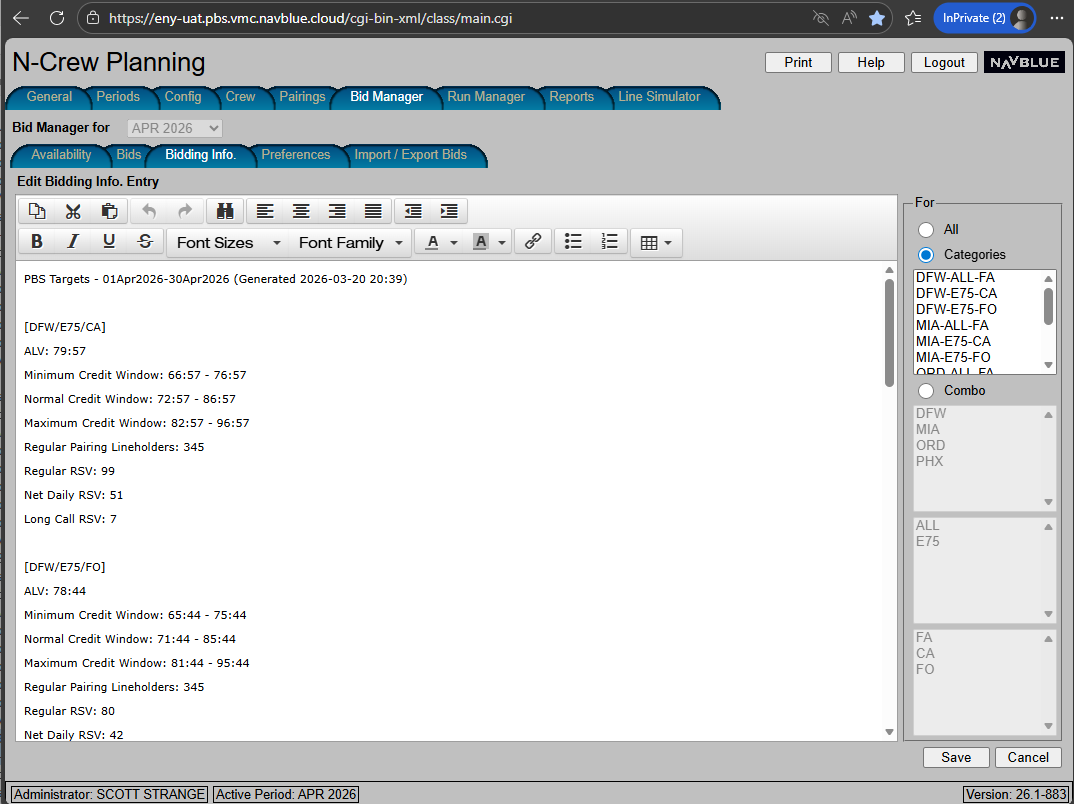Select DFW-E75-CA in categories list
Viewport: 1074px width, 804px height.
(x=956, y=294)
